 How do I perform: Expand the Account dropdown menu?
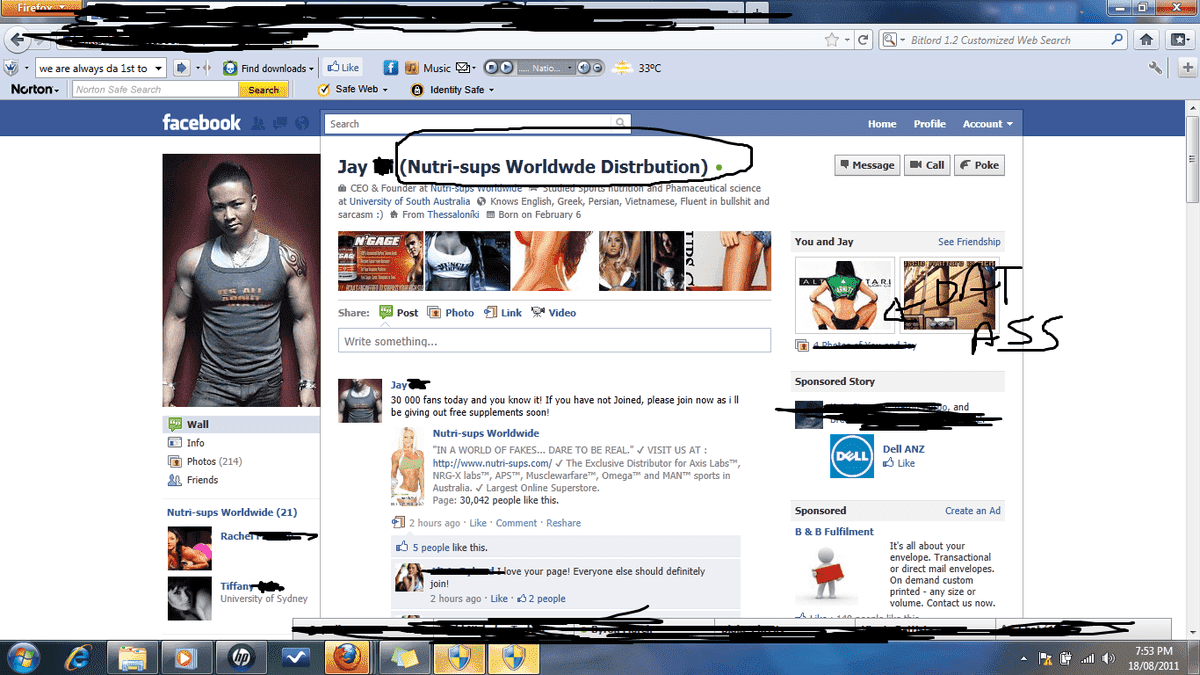(987, 124)
